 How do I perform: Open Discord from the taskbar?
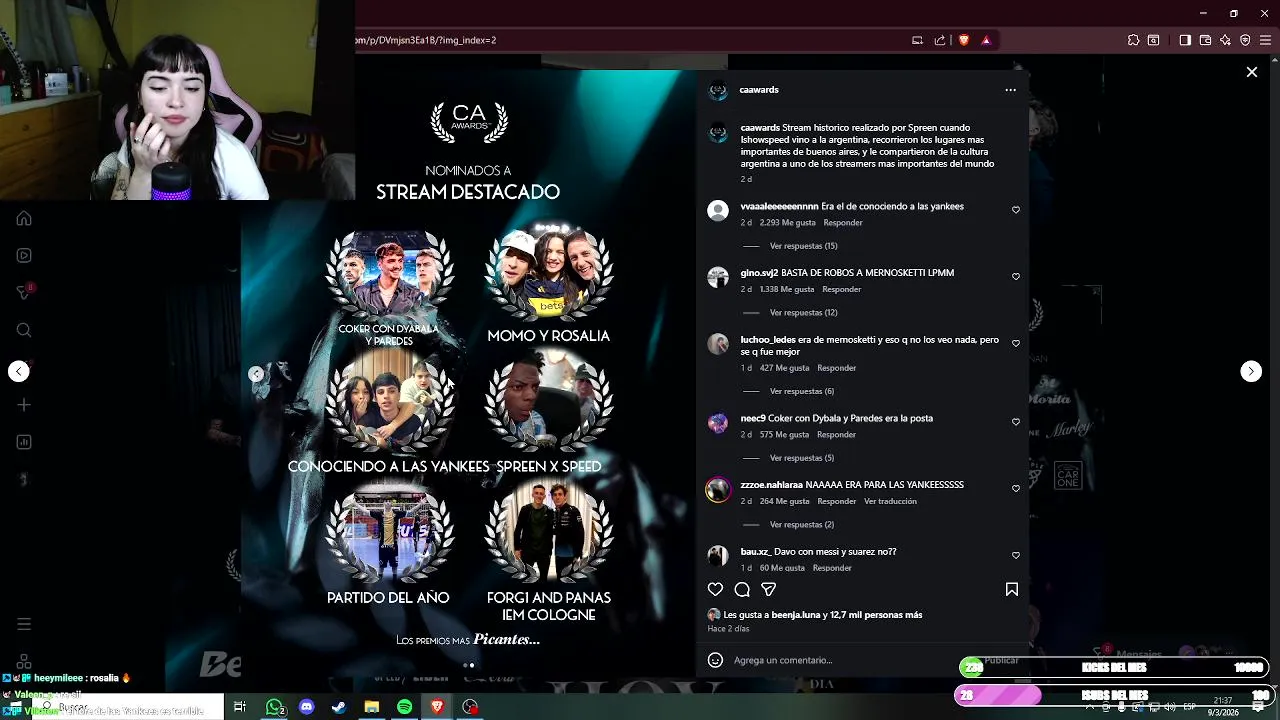(x=306, y=707)
